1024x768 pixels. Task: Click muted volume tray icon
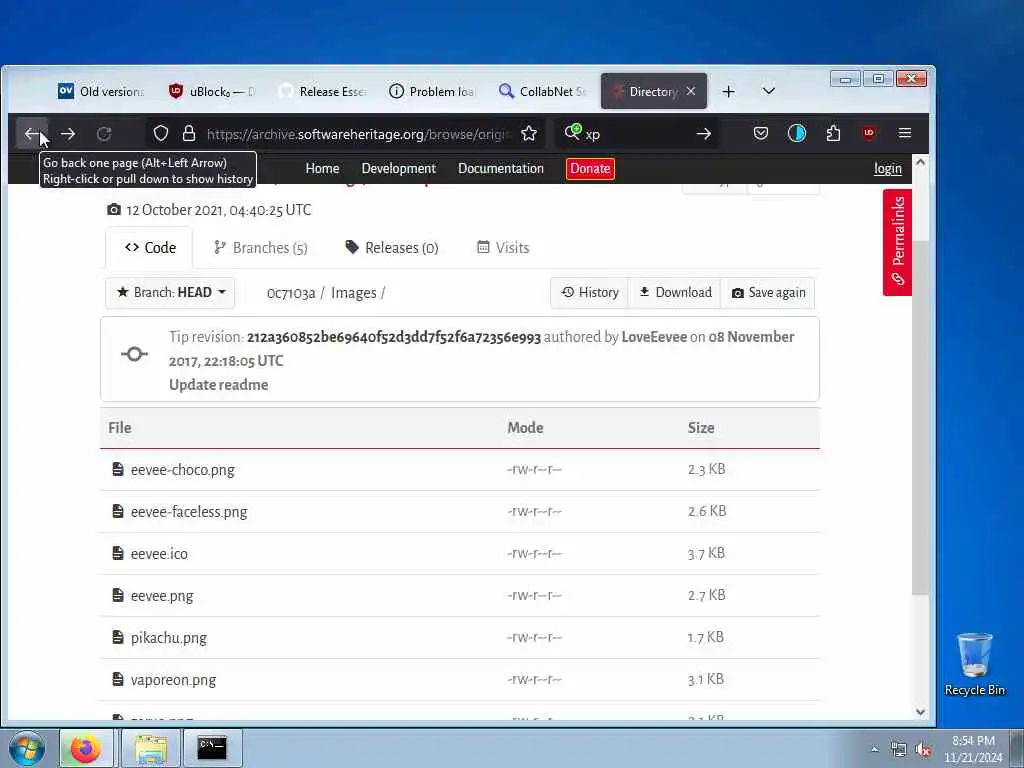[x=923, y=750]
